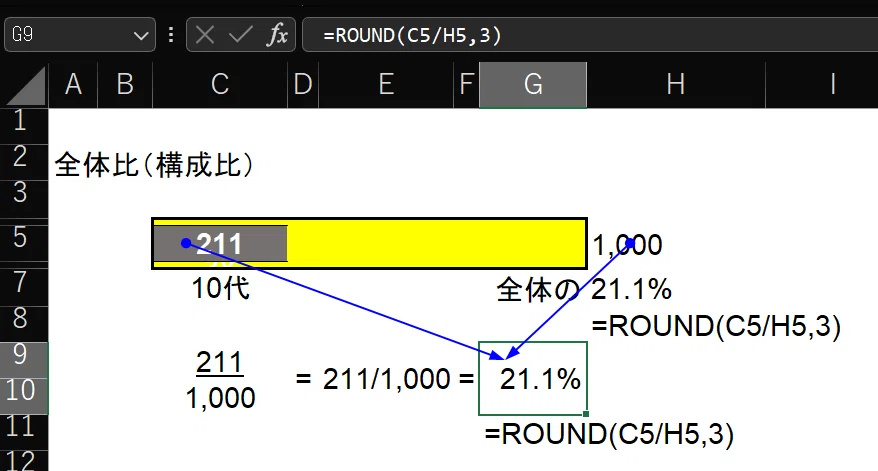This screenshot has width=878, height=471.
Task: Select column G header
Action: 533,85
